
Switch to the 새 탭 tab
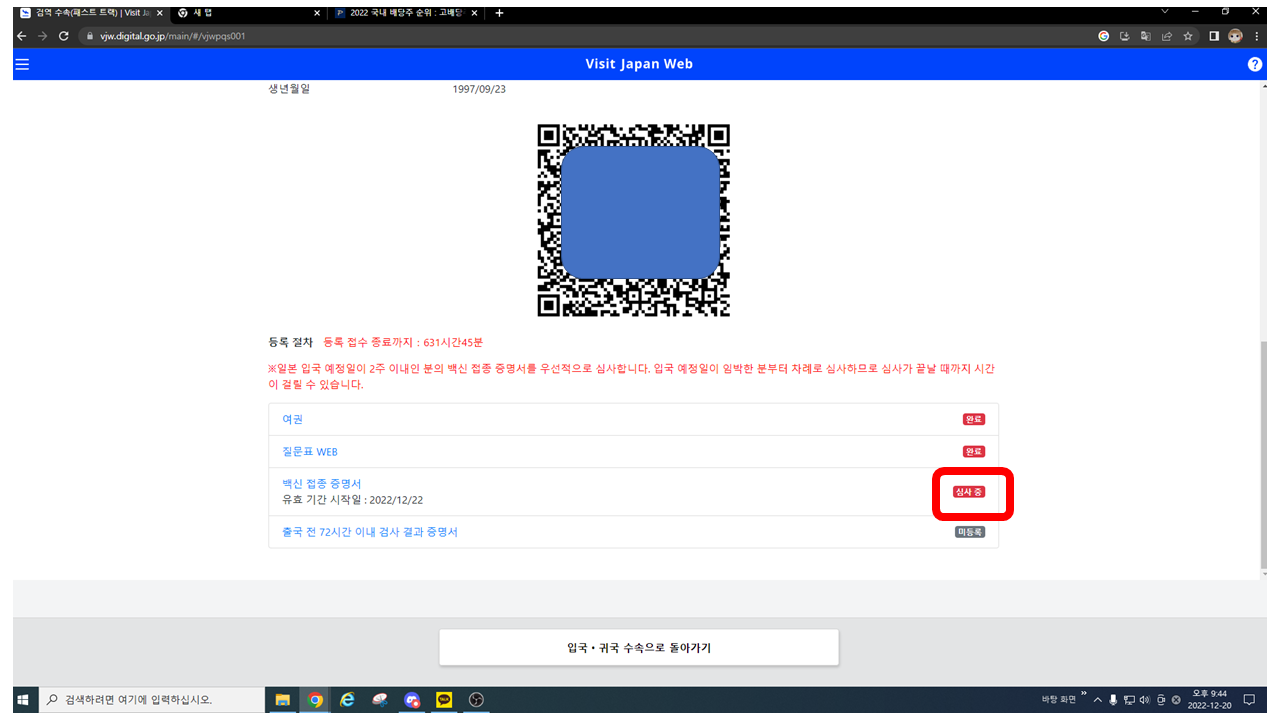[x=248, y=13]
